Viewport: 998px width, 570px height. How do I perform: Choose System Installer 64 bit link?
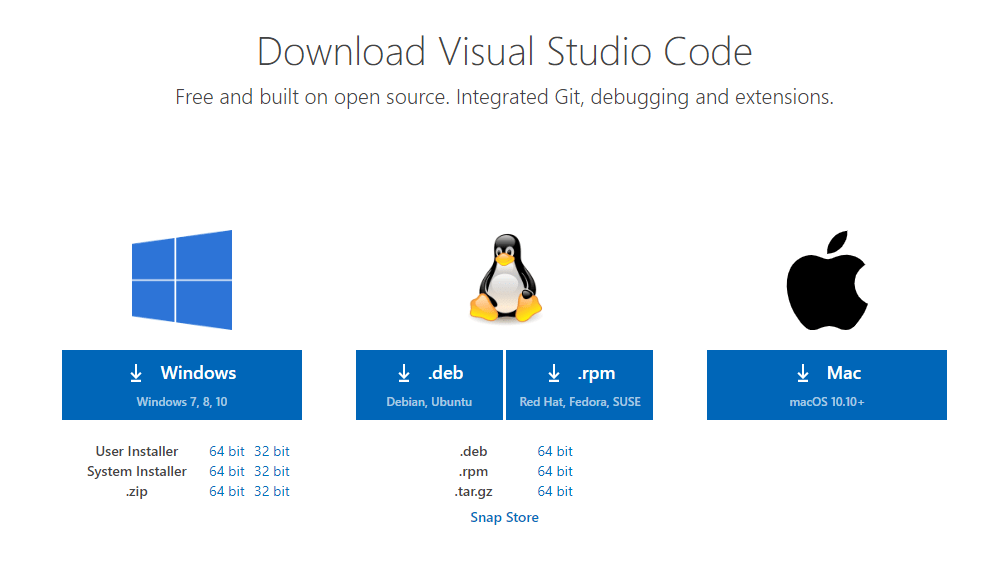(227, 471)
